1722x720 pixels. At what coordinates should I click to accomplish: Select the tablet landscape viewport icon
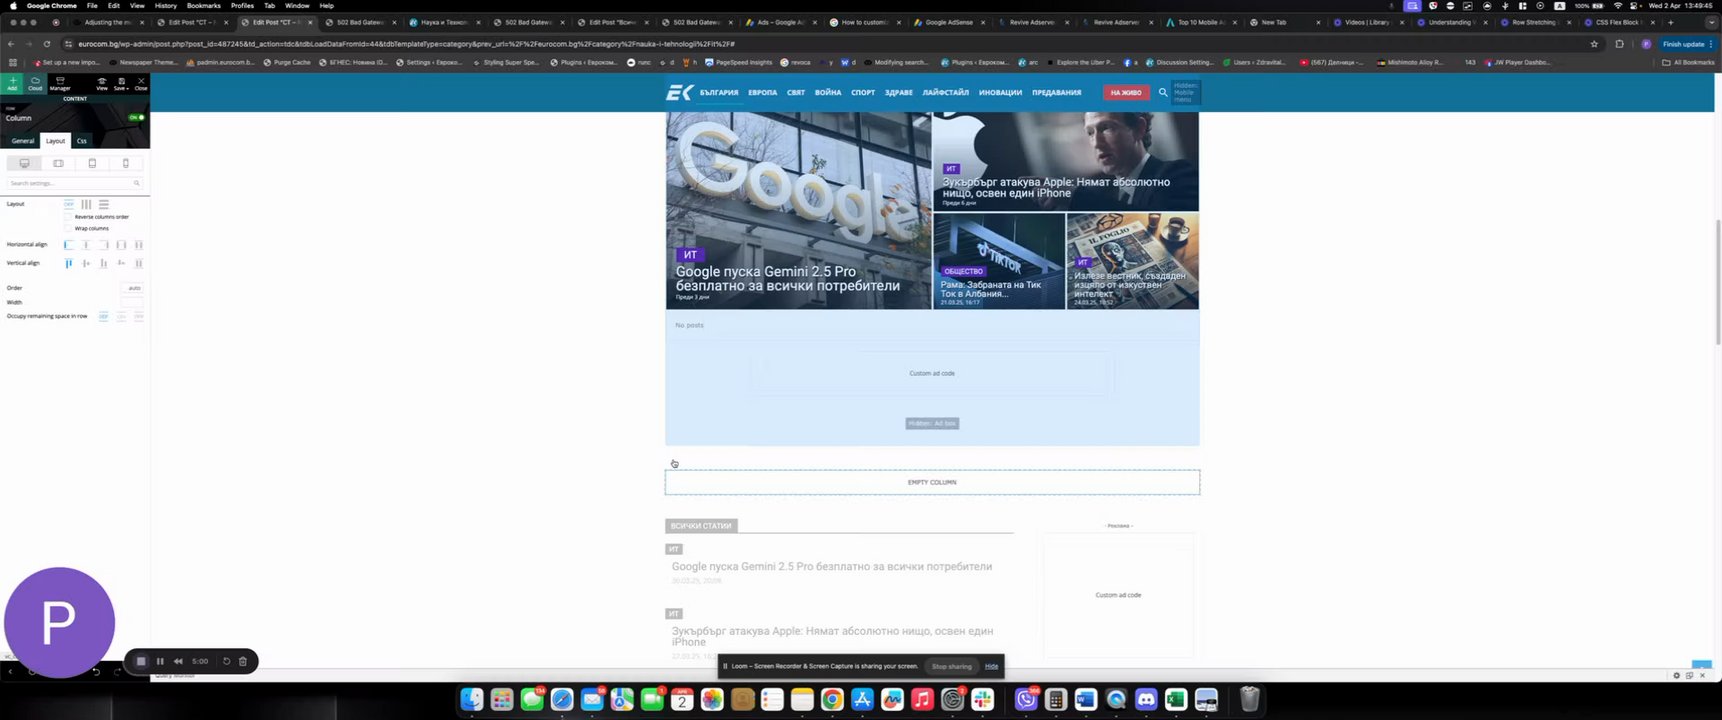[x=58, y=163]
